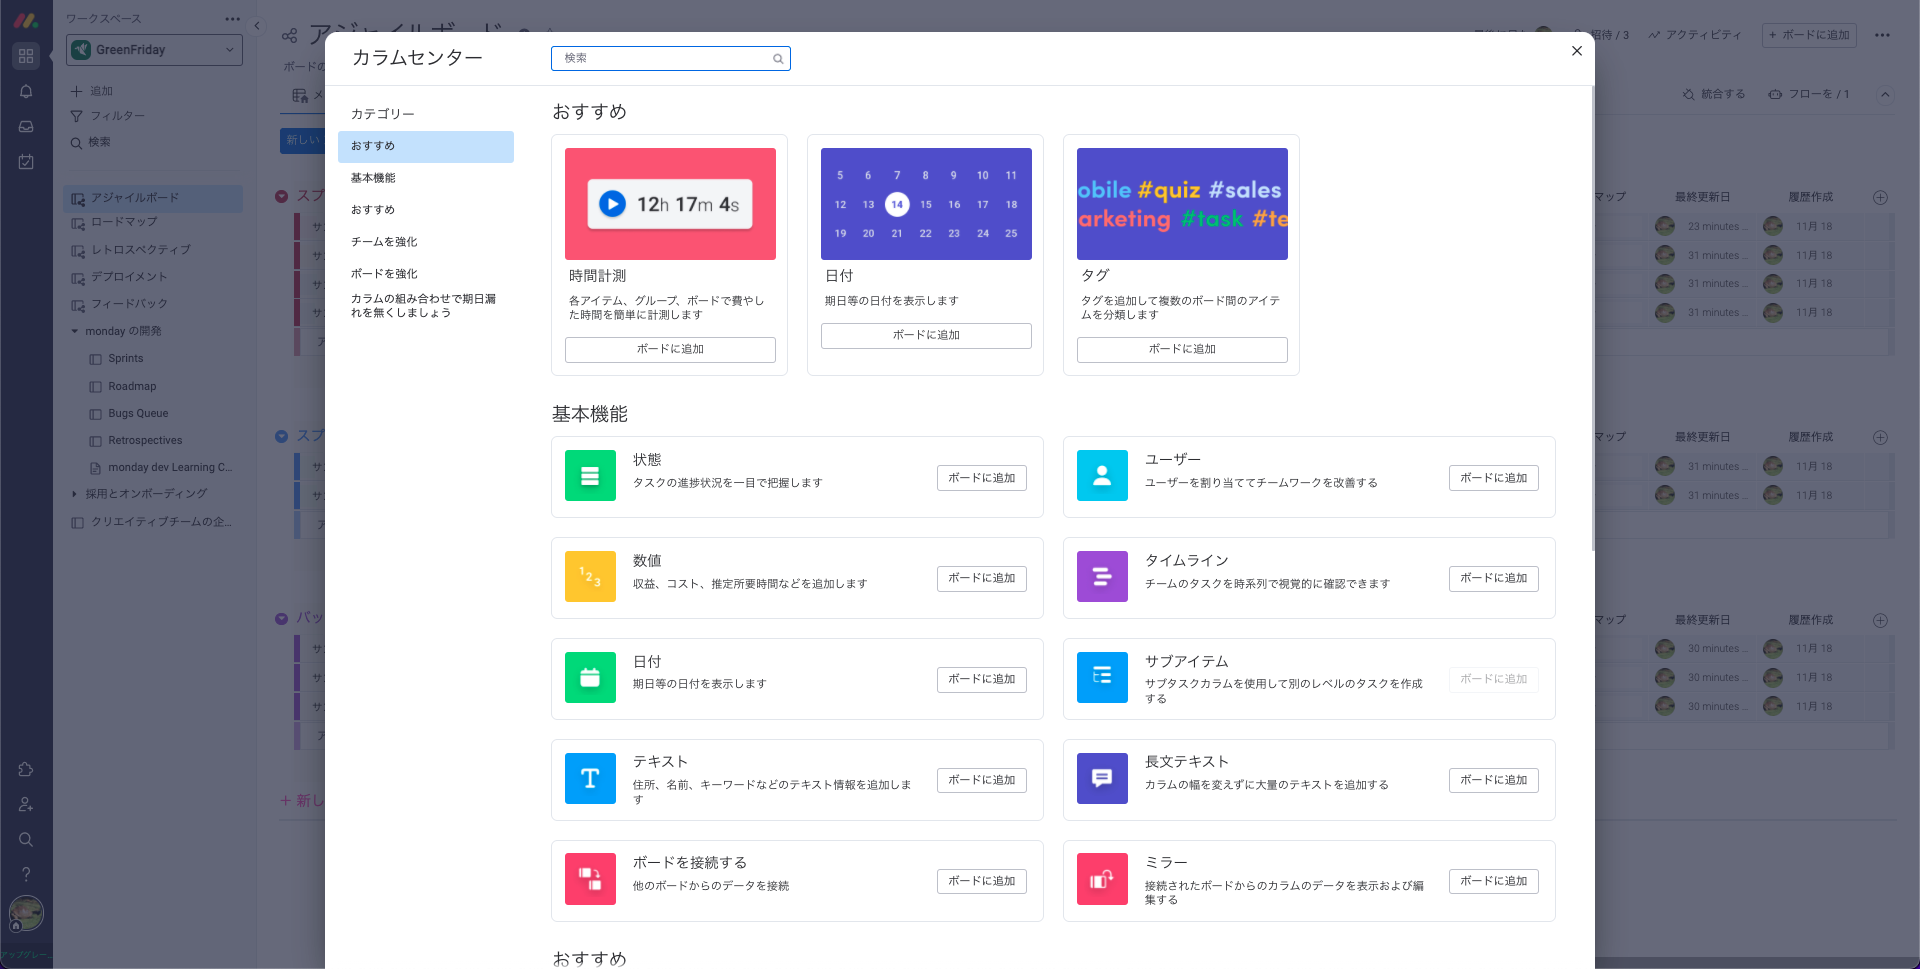Click the サブアイテム subitems column icon
The image size is (1920, 969).
pos(1102,678)
